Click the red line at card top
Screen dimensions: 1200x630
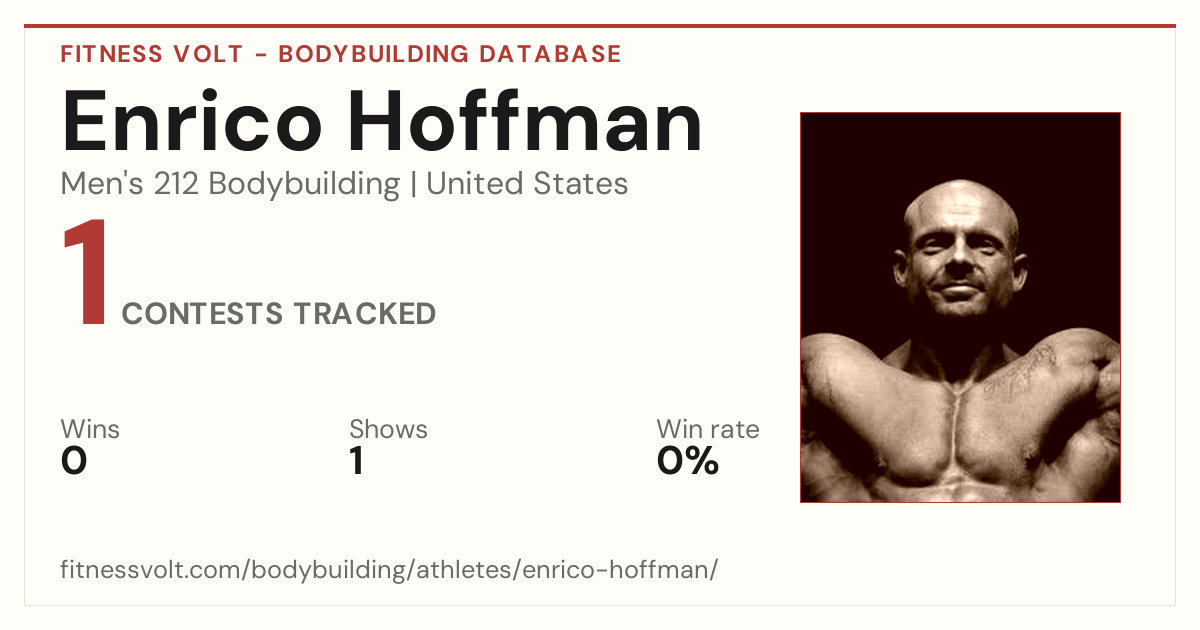coord(600,26)
